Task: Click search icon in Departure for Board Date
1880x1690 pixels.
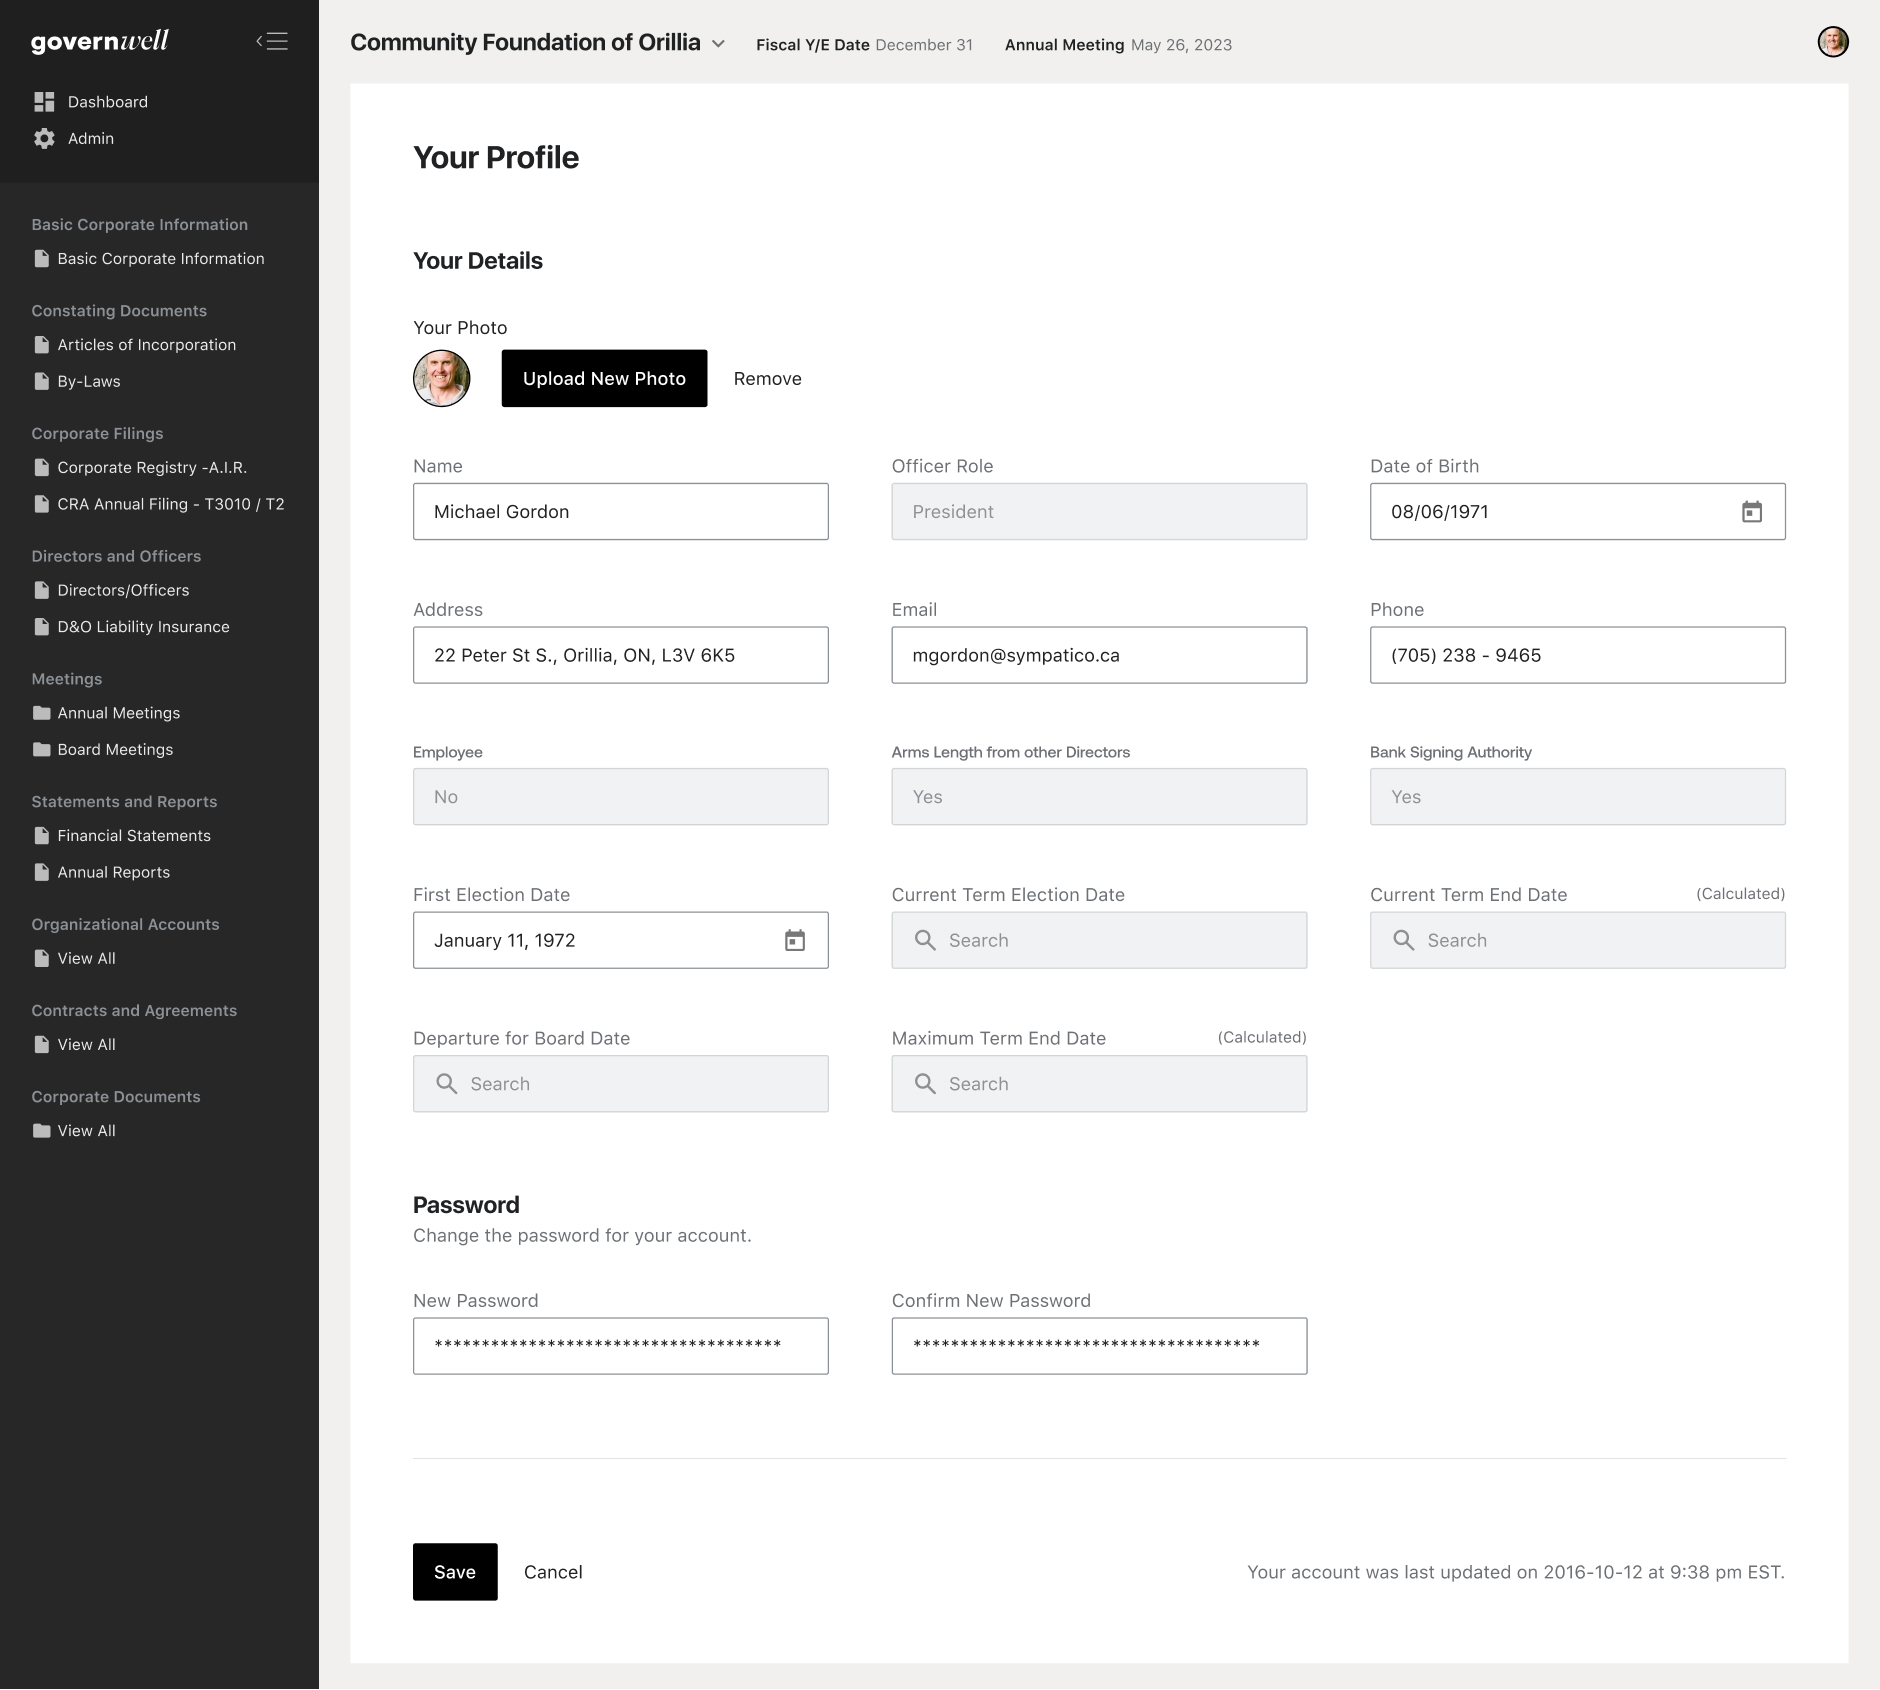Action: (447, 1084)
